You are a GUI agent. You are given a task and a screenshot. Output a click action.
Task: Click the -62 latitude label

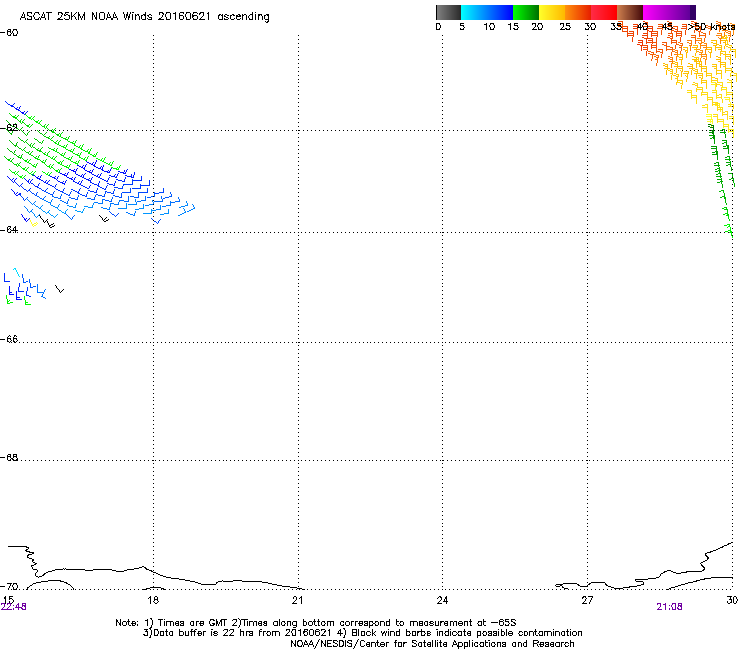pos(9,127)
